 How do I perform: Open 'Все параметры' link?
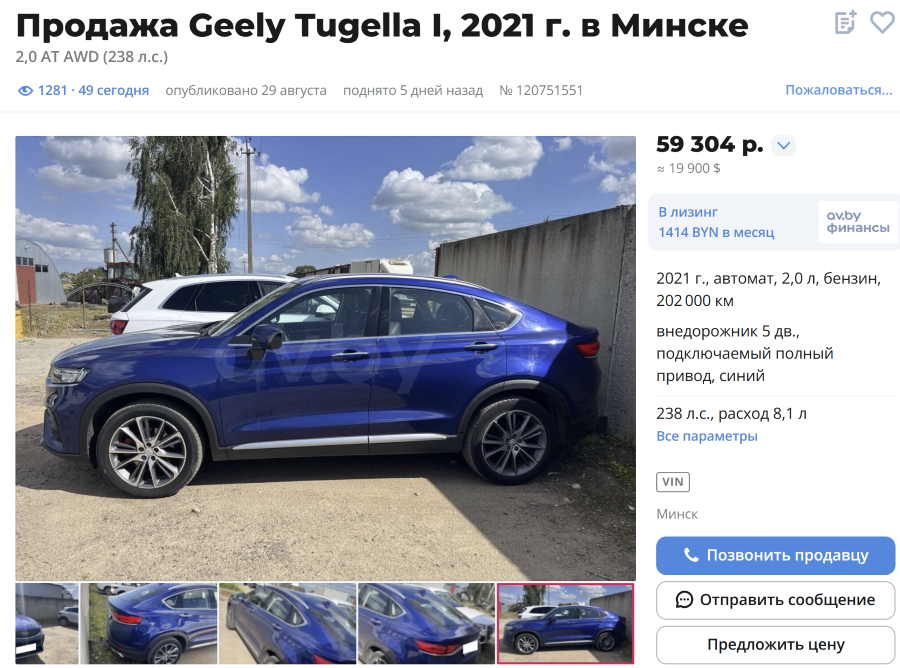[707, 436]
